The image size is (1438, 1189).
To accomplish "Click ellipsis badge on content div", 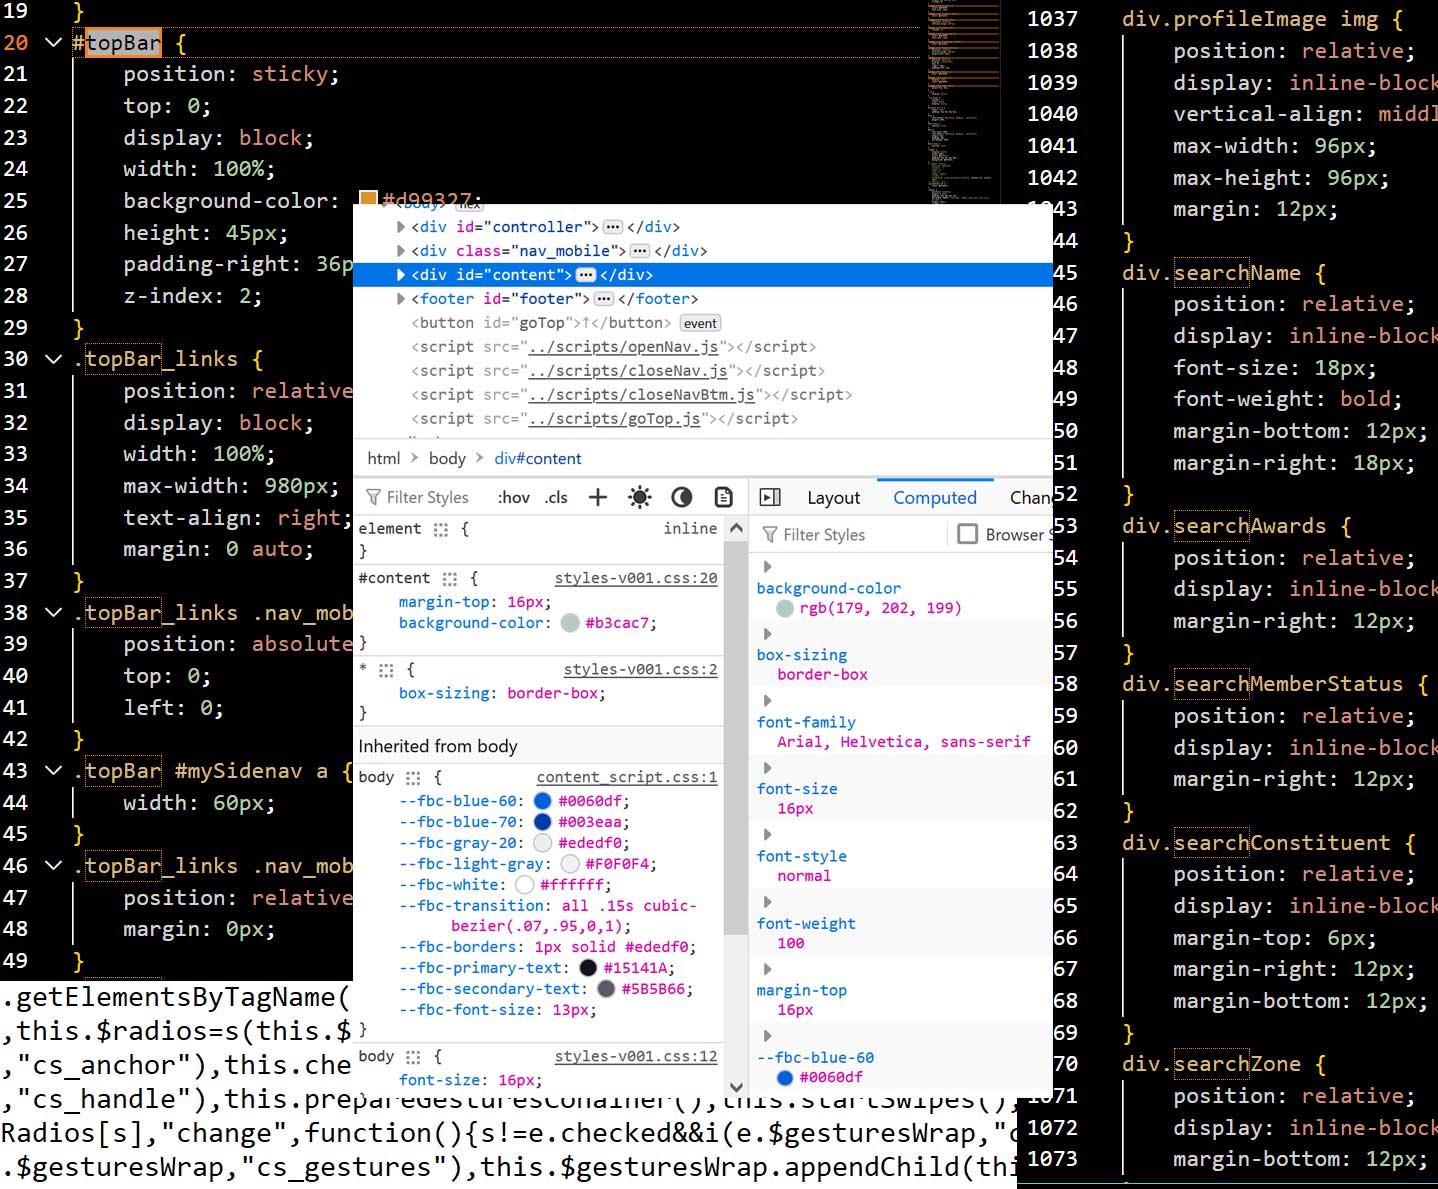I will [x=586, y=275].
